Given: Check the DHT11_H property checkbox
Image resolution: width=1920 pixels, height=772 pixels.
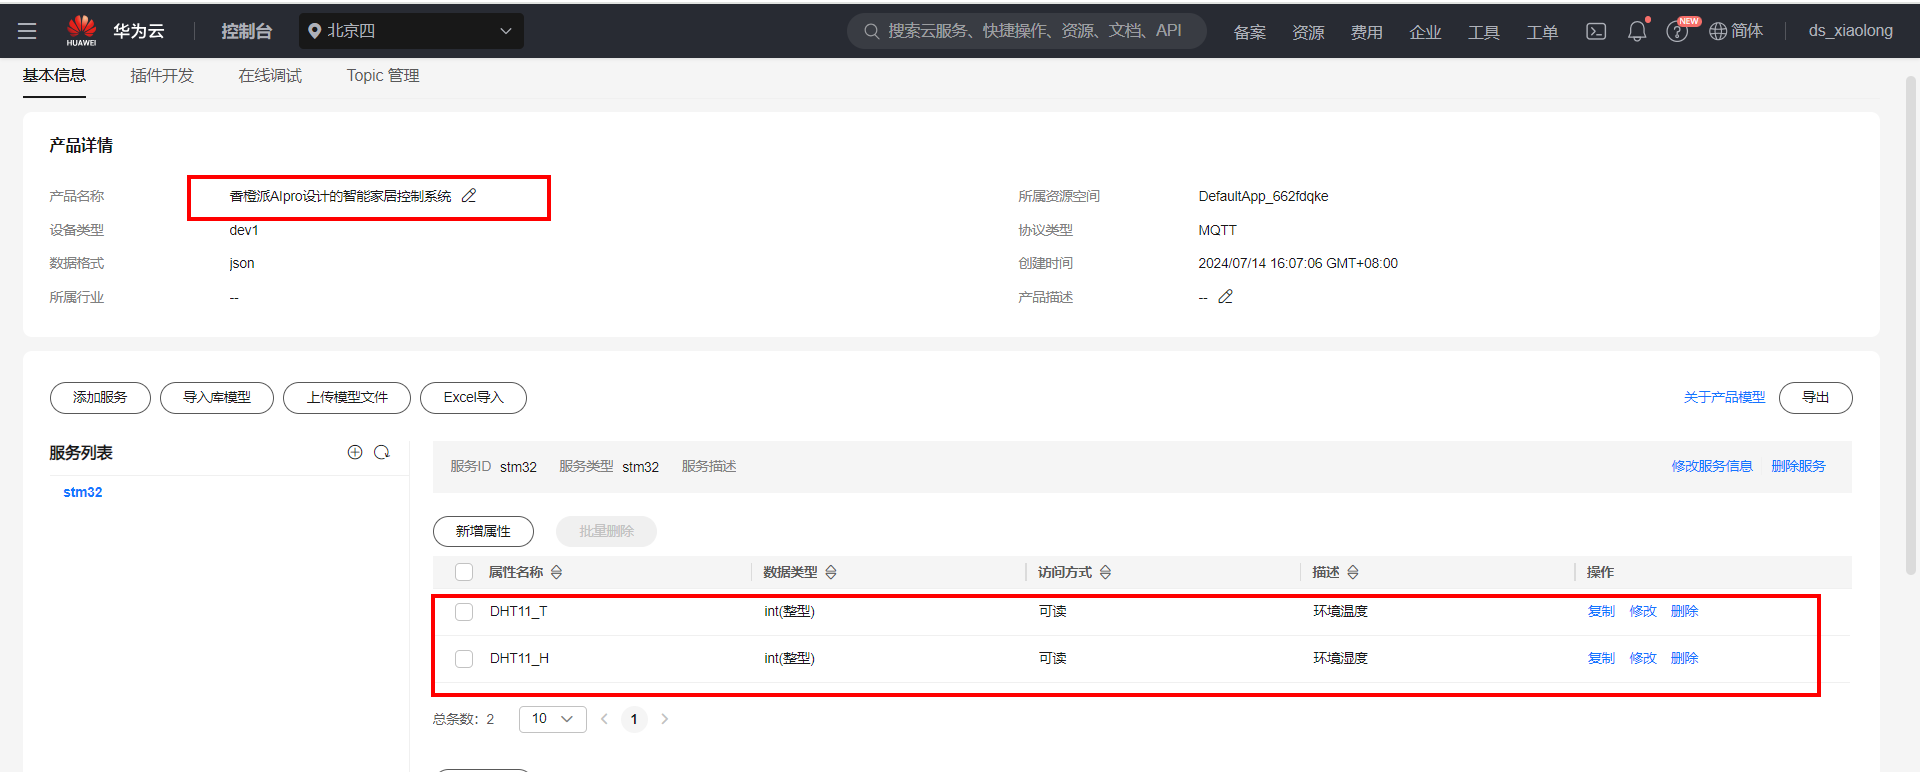Looking at the screenshot, I should coord(464,659).
